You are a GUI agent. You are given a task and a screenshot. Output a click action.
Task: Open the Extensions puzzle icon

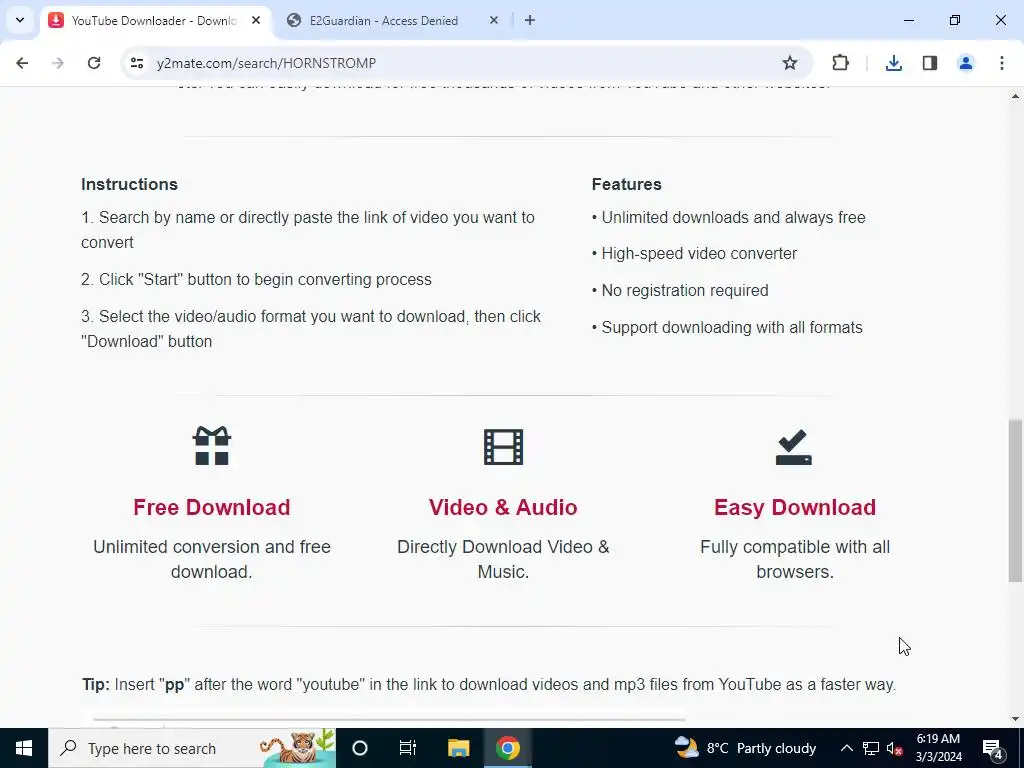(840, 63)
